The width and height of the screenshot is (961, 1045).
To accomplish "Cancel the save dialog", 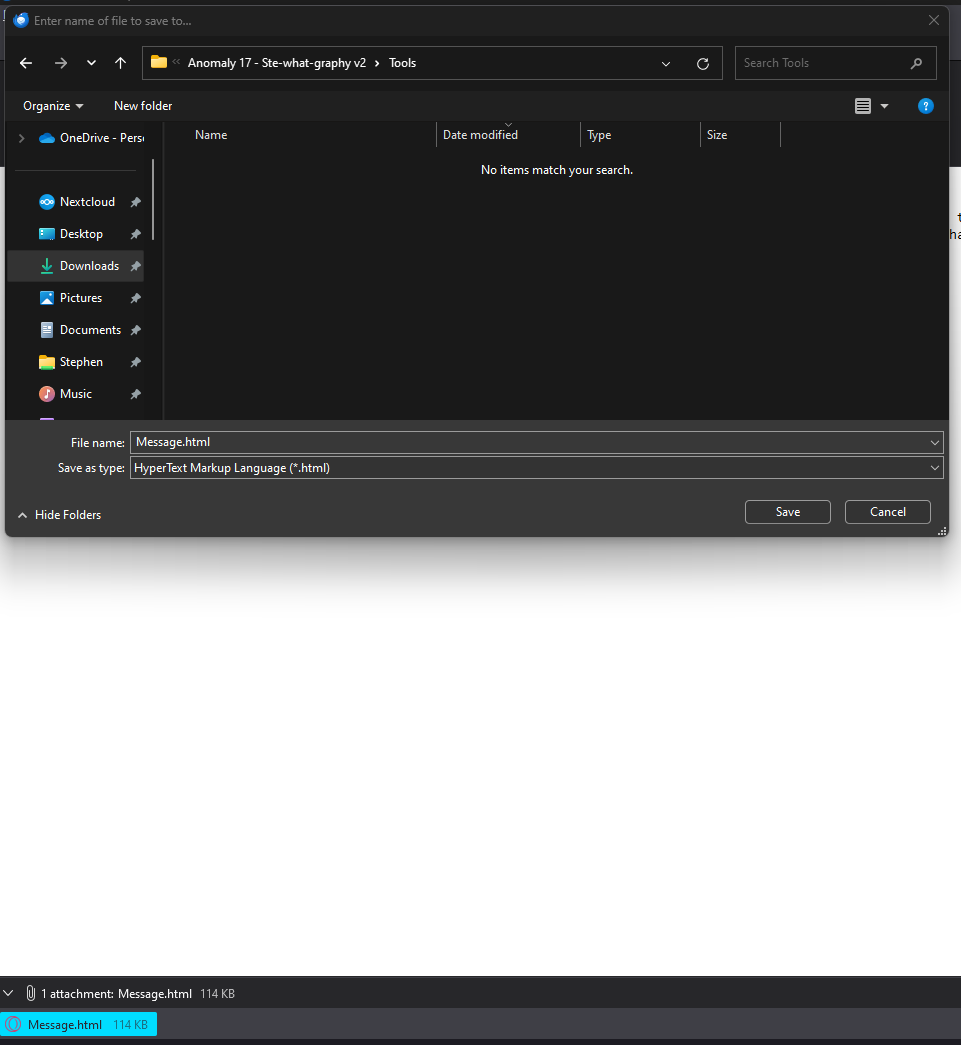I will pos(887,512).
